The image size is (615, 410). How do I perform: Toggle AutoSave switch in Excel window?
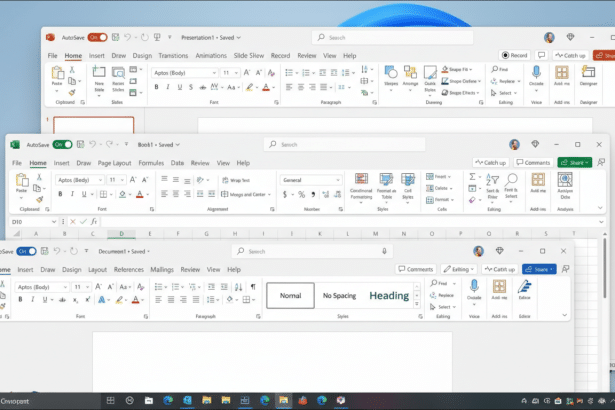[62, 144]
